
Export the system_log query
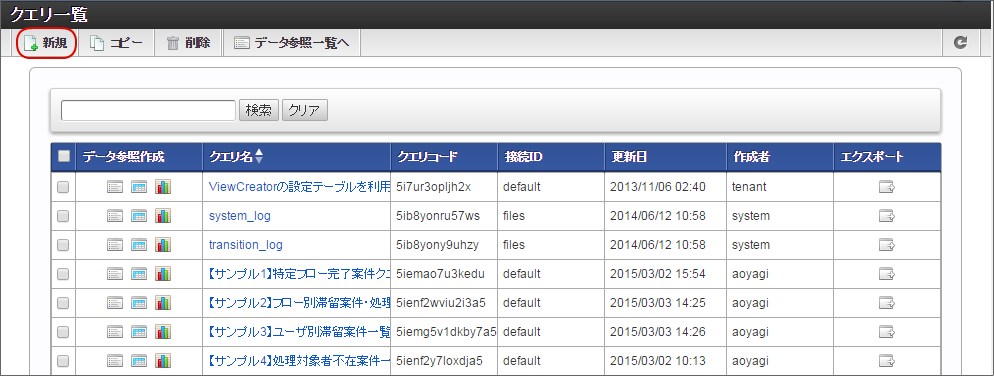(886, 216)
